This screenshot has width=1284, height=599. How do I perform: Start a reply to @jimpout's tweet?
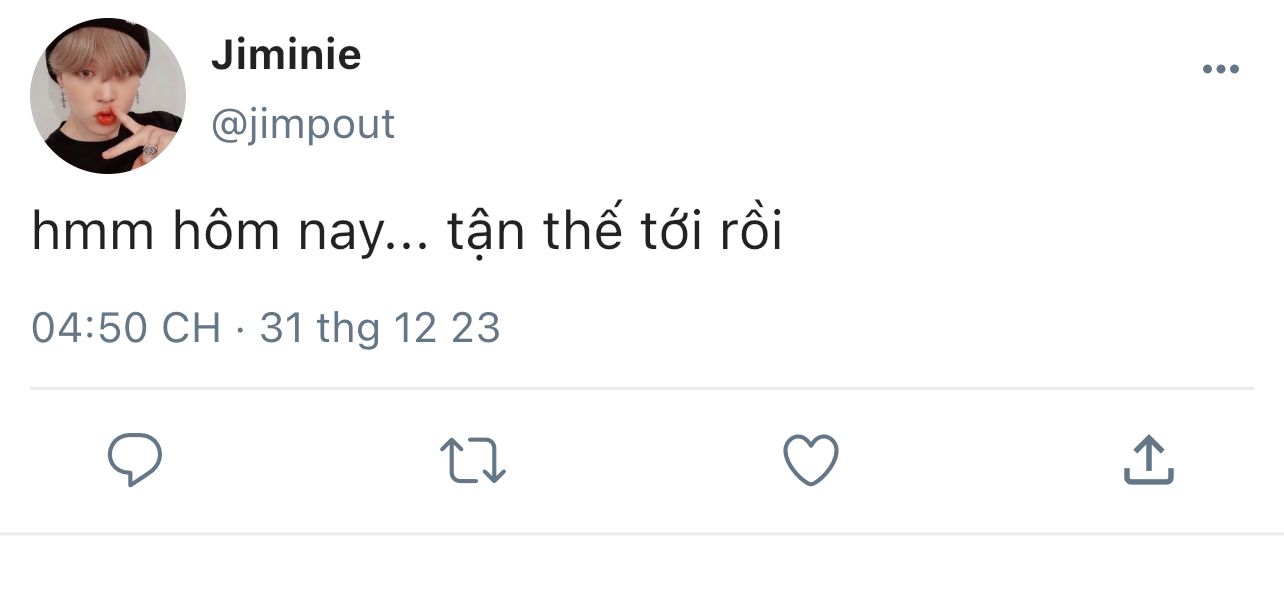pos(135,460)
